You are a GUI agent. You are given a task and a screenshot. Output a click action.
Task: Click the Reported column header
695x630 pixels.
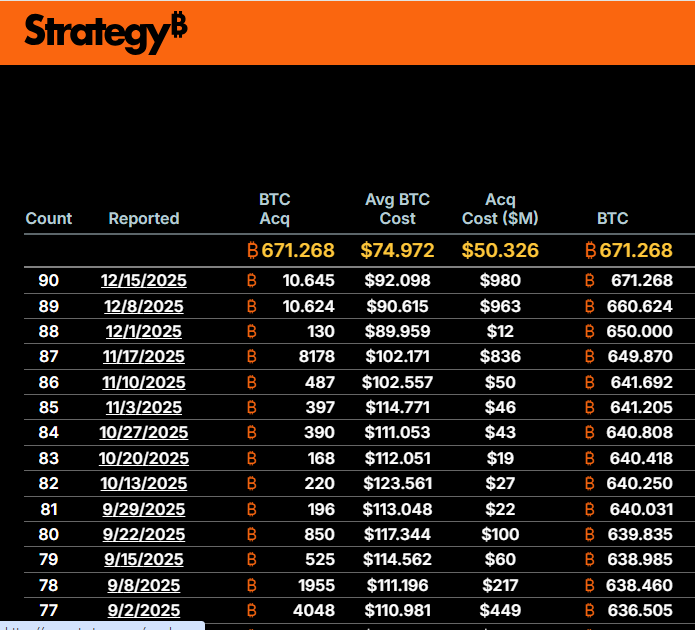144,218
